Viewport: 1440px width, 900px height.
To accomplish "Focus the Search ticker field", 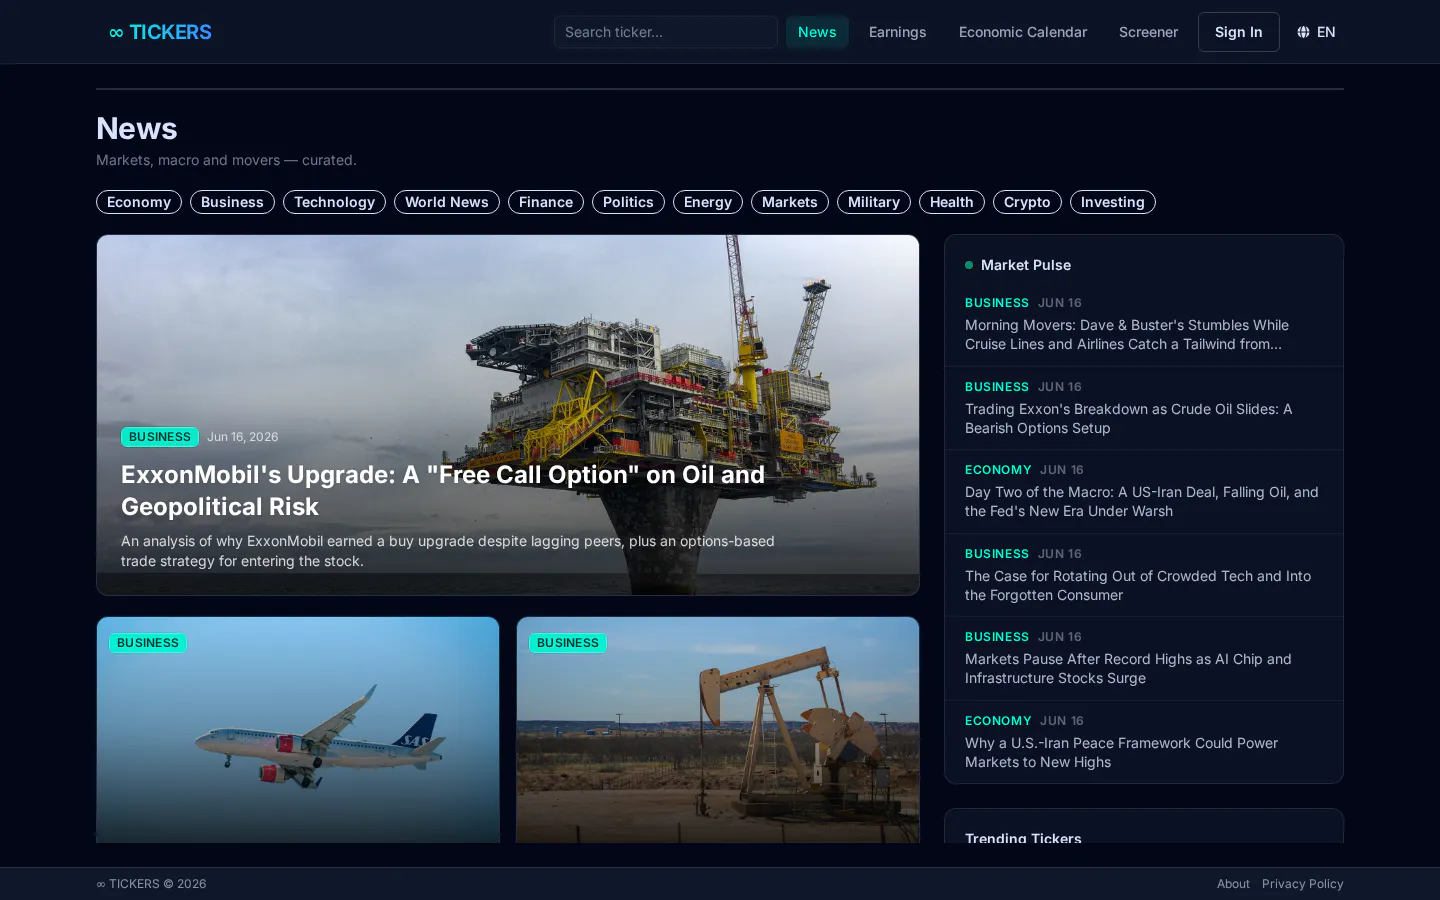I will [665, 32].
